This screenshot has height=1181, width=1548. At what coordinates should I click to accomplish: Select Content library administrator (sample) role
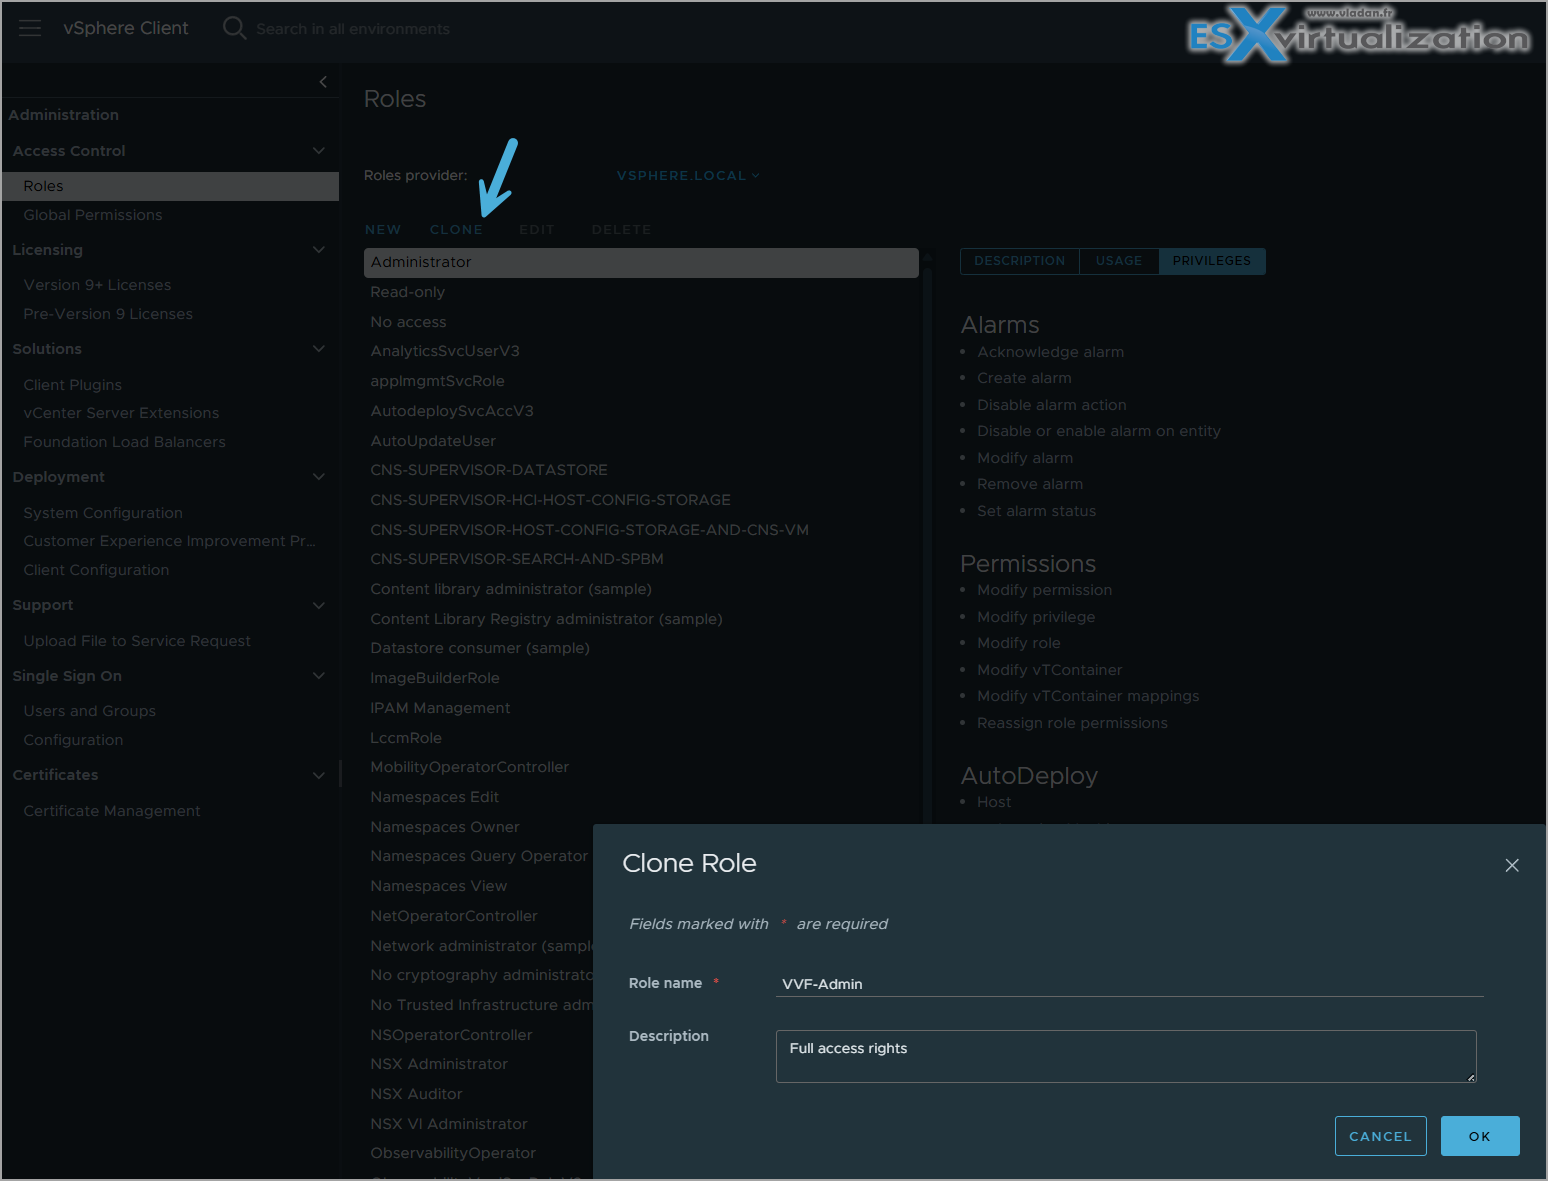511,589
